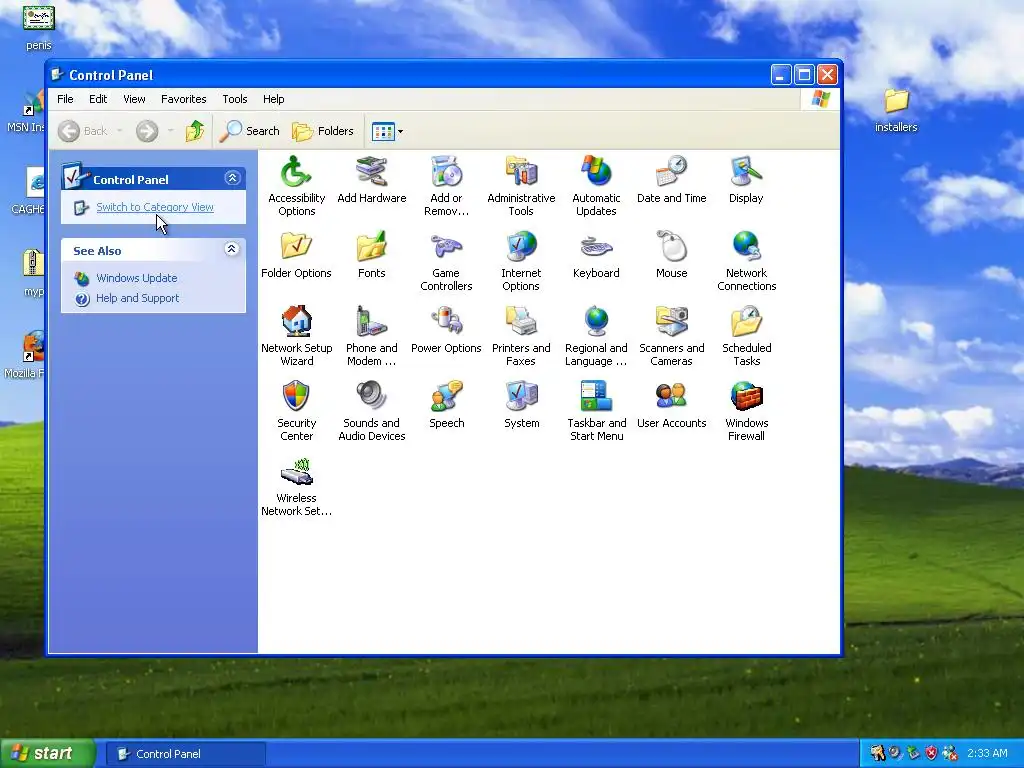Open the Tools menu
Viewport: 1024px width, 768px height.
(x=234, y=99)
